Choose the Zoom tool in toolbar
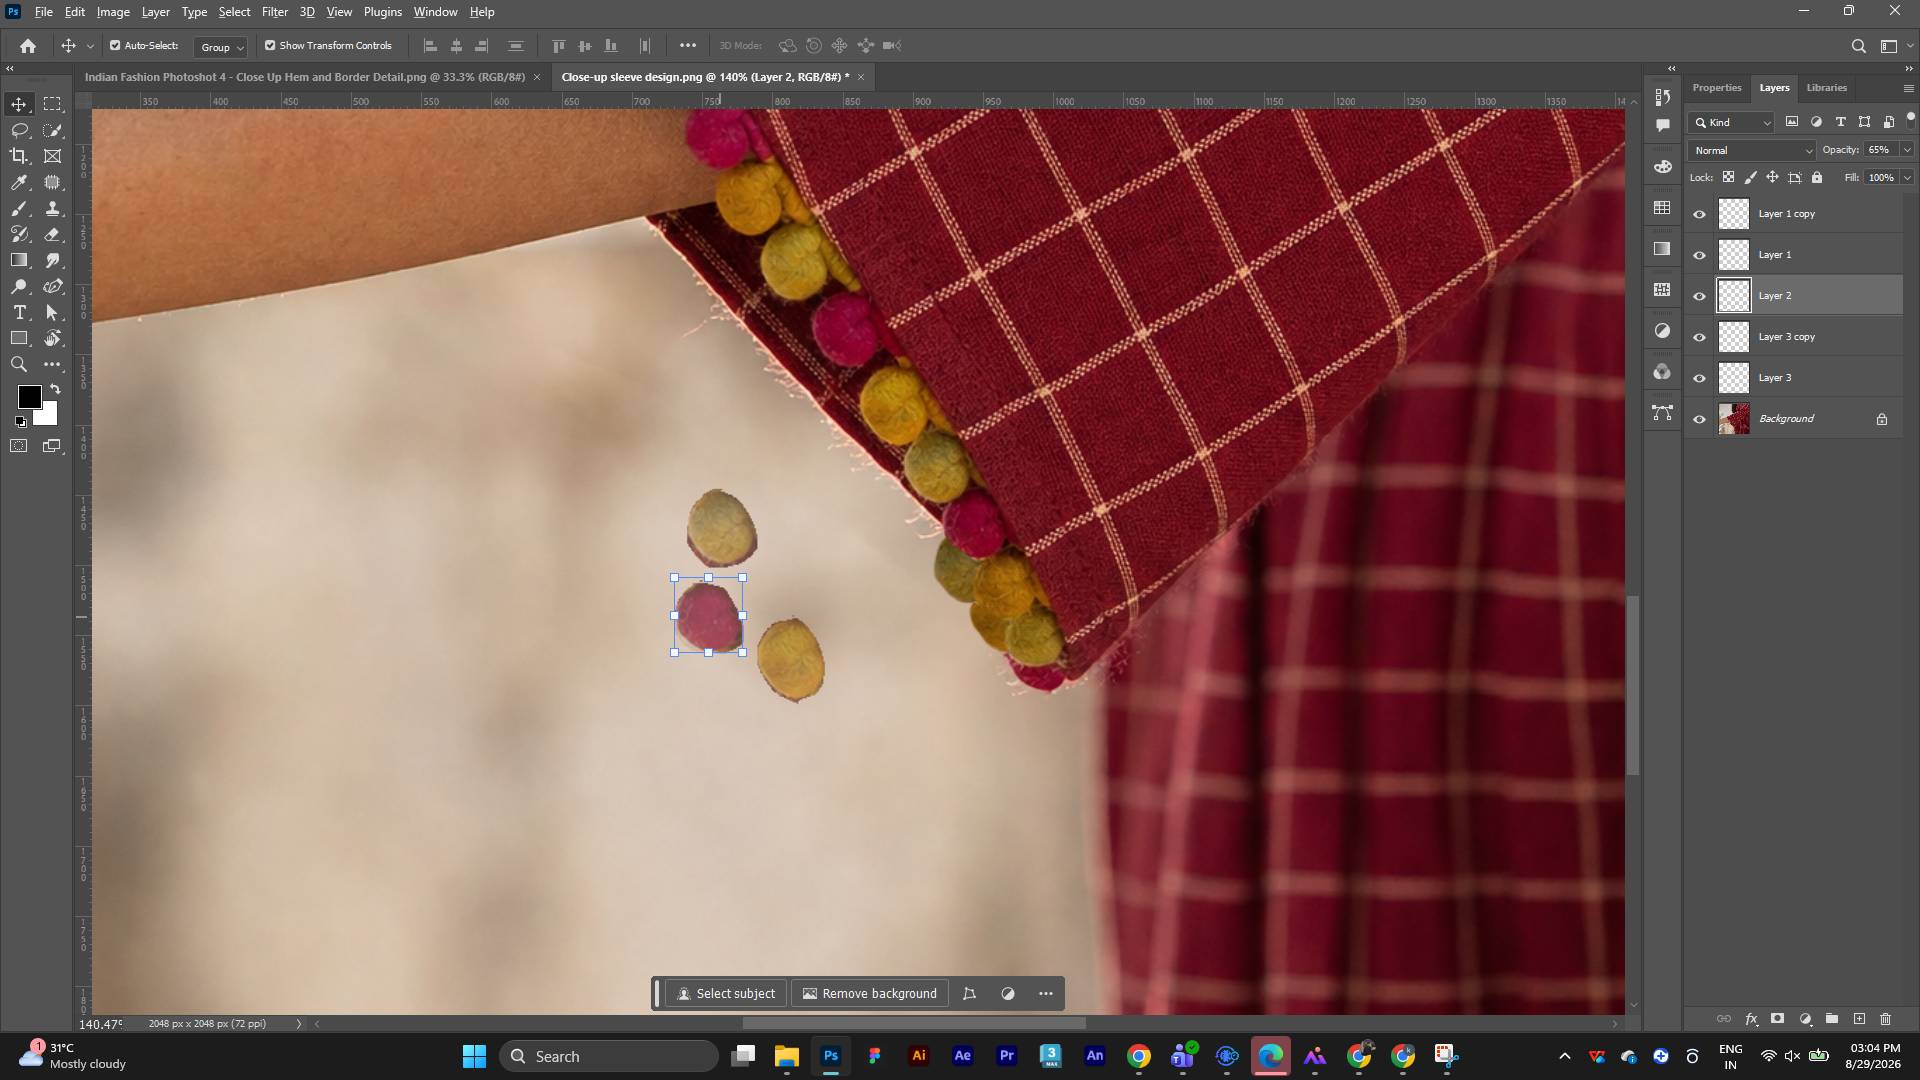Screen dimensions: 1920x1080 click(19, 365)
